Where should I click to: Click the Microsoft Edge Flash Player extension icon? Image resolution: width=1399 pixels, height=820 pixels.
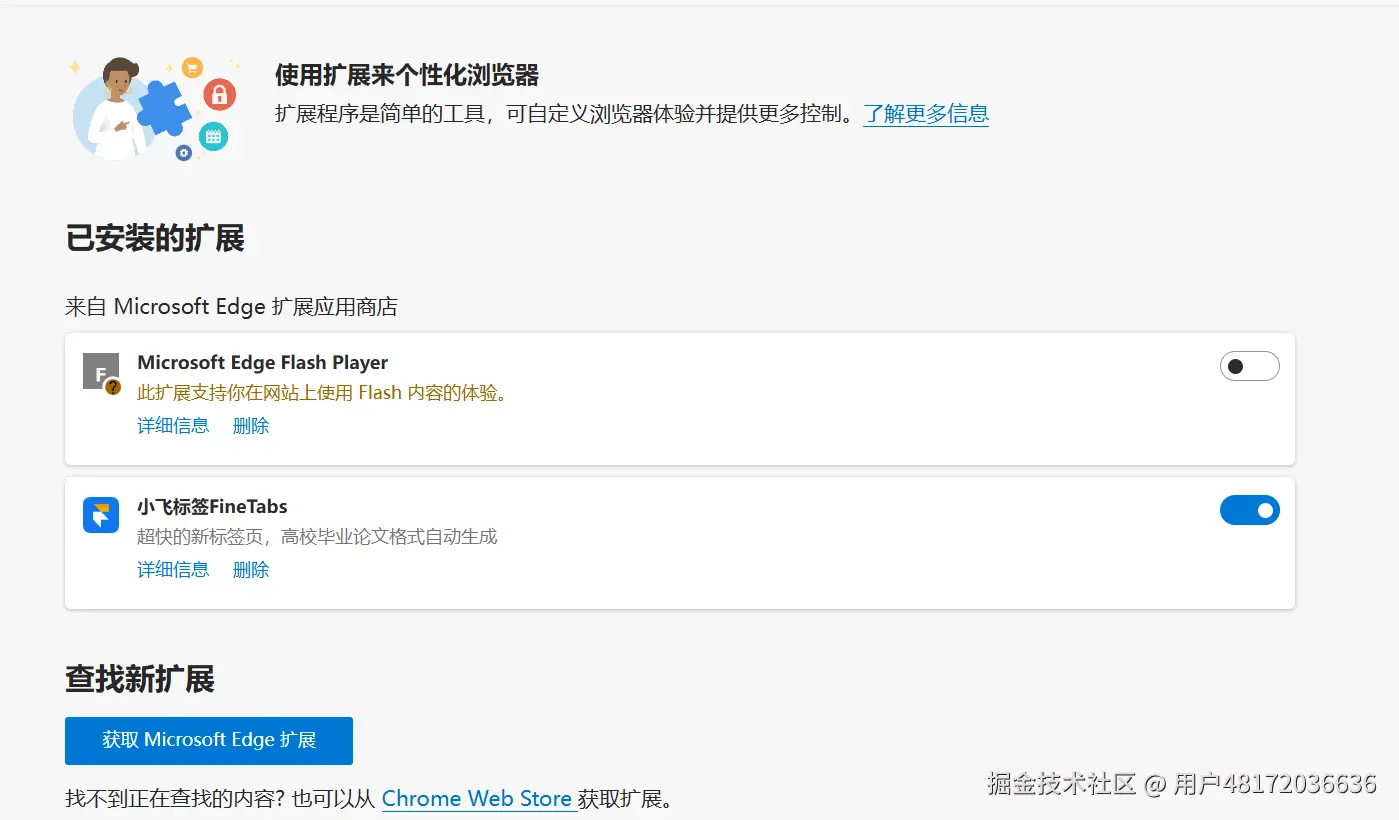(x=100, y=370)
